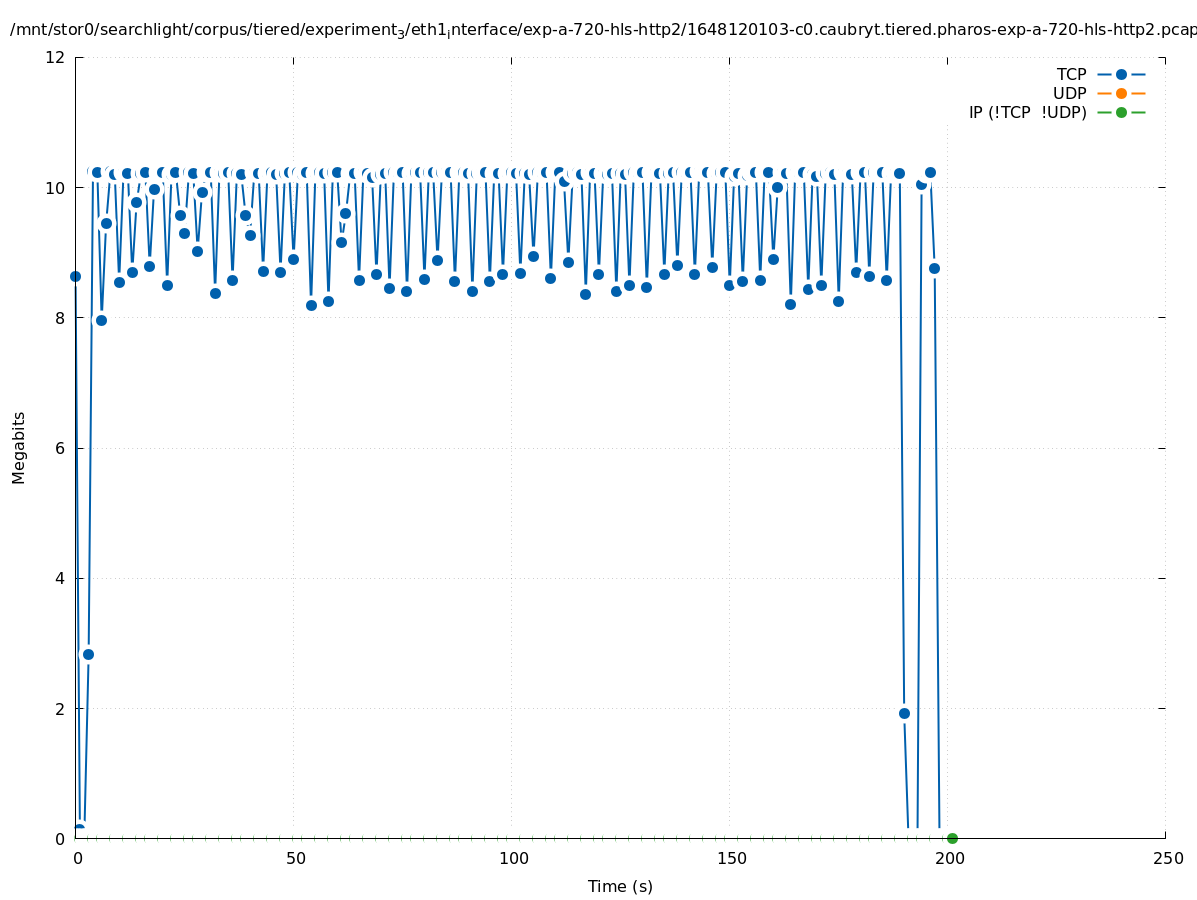Click the 150 tick label on x-axis
This screenshot has height=900, width=1197.
pos(731,858)
